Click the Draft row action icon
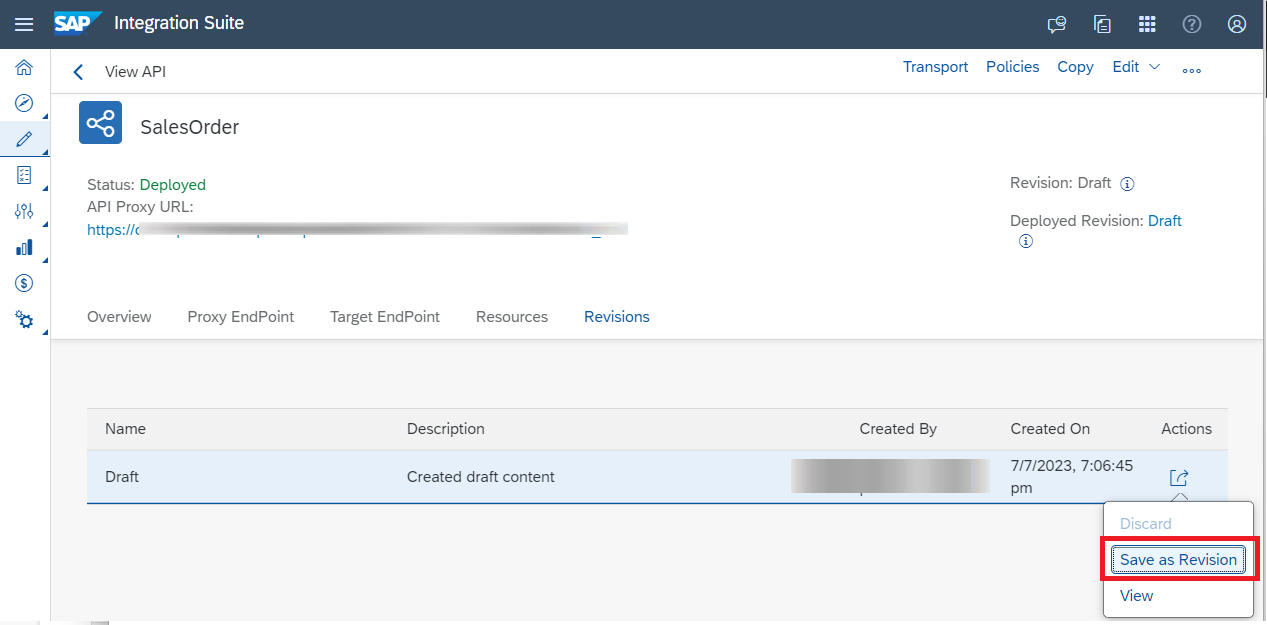The image size is (1267, 625). (x=1179, y=478)
